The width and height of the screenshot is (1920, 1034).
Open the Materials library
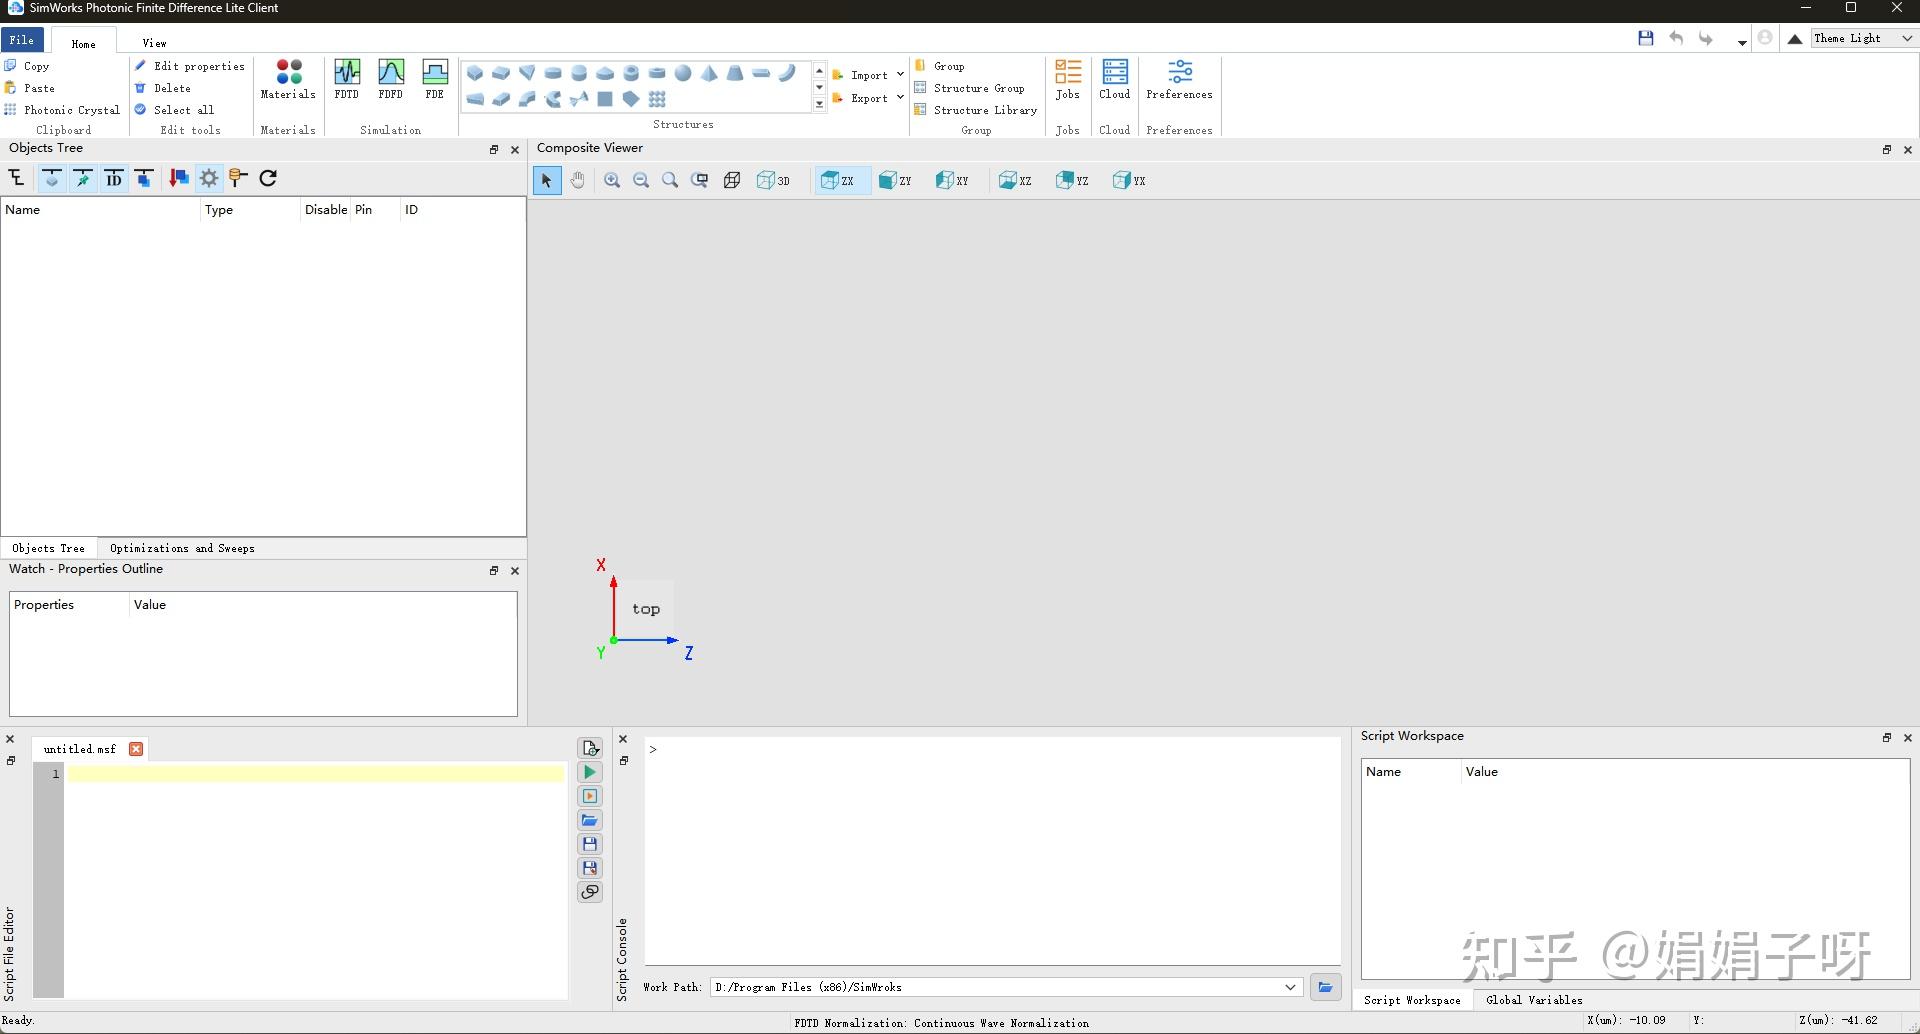point(288,79)
